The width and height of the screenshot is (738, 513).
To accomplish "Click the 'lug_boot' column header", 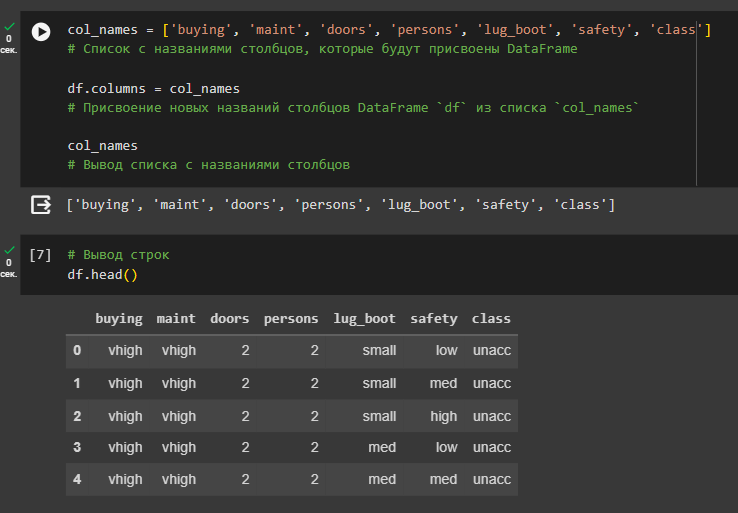I will point(364,319).
